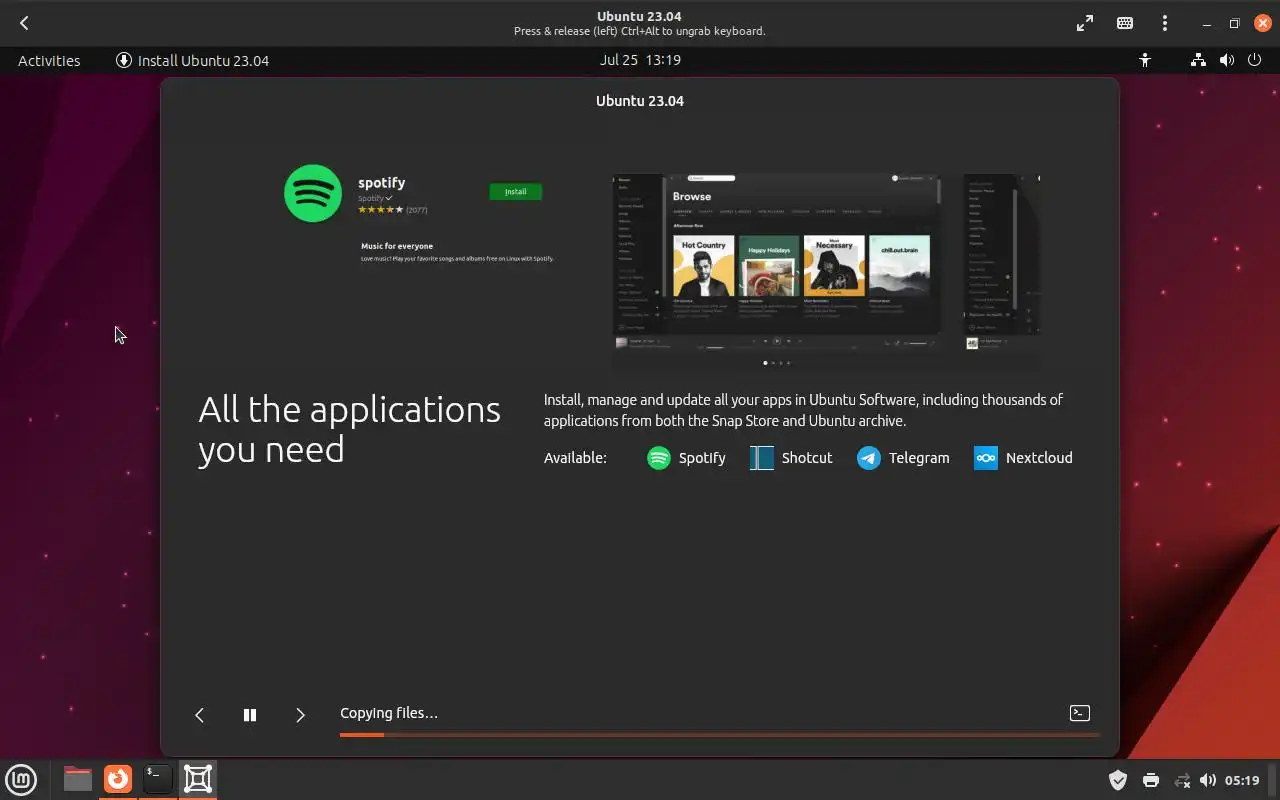The height and width of the screenshot is (800, 1280).
Task: Click the 'All the applications you need' heading
Action: tap(349, 429)
